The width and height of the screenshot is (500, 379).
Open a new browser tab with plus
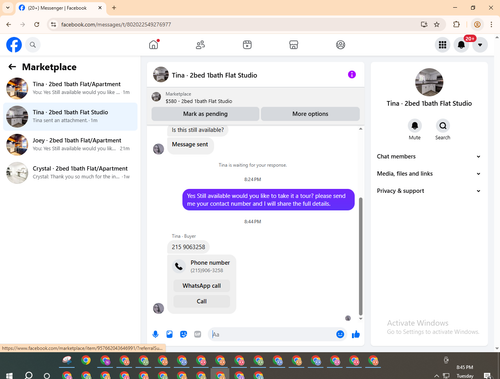pyautogui.click(x=114, y=8)
